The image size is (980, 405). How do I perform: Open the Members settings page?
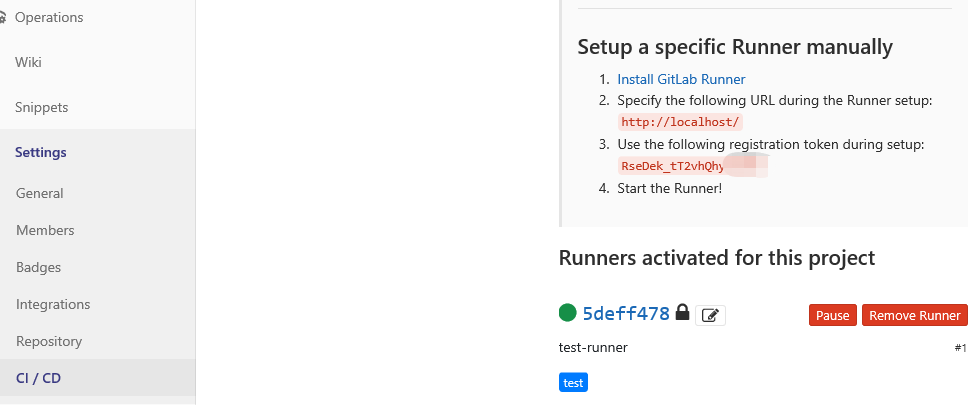coord(45,230)
